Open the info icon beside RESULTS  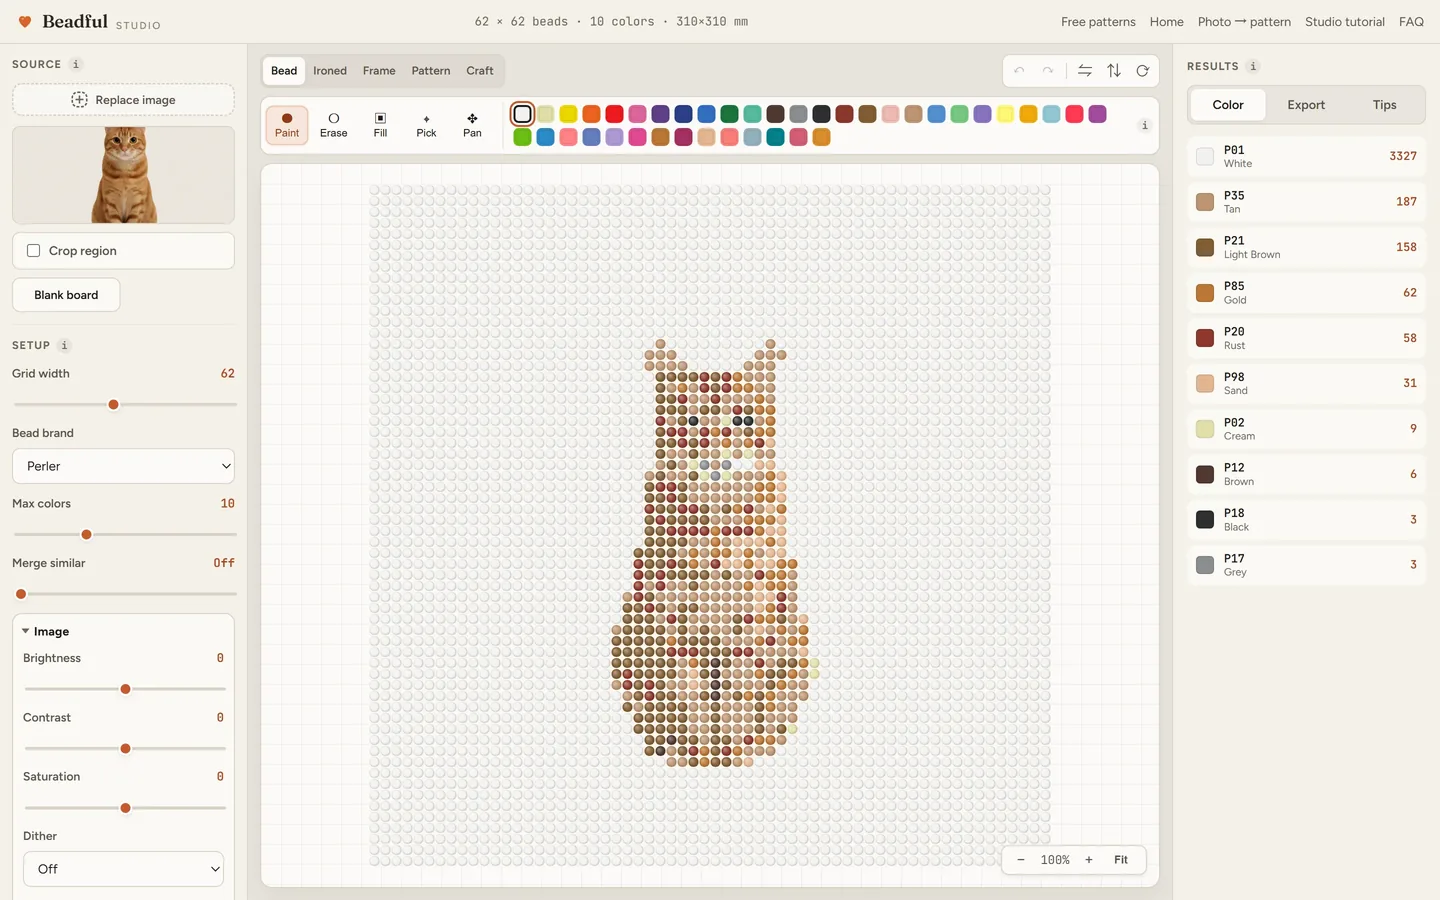pyautogui.click(x=1253, y=66)
